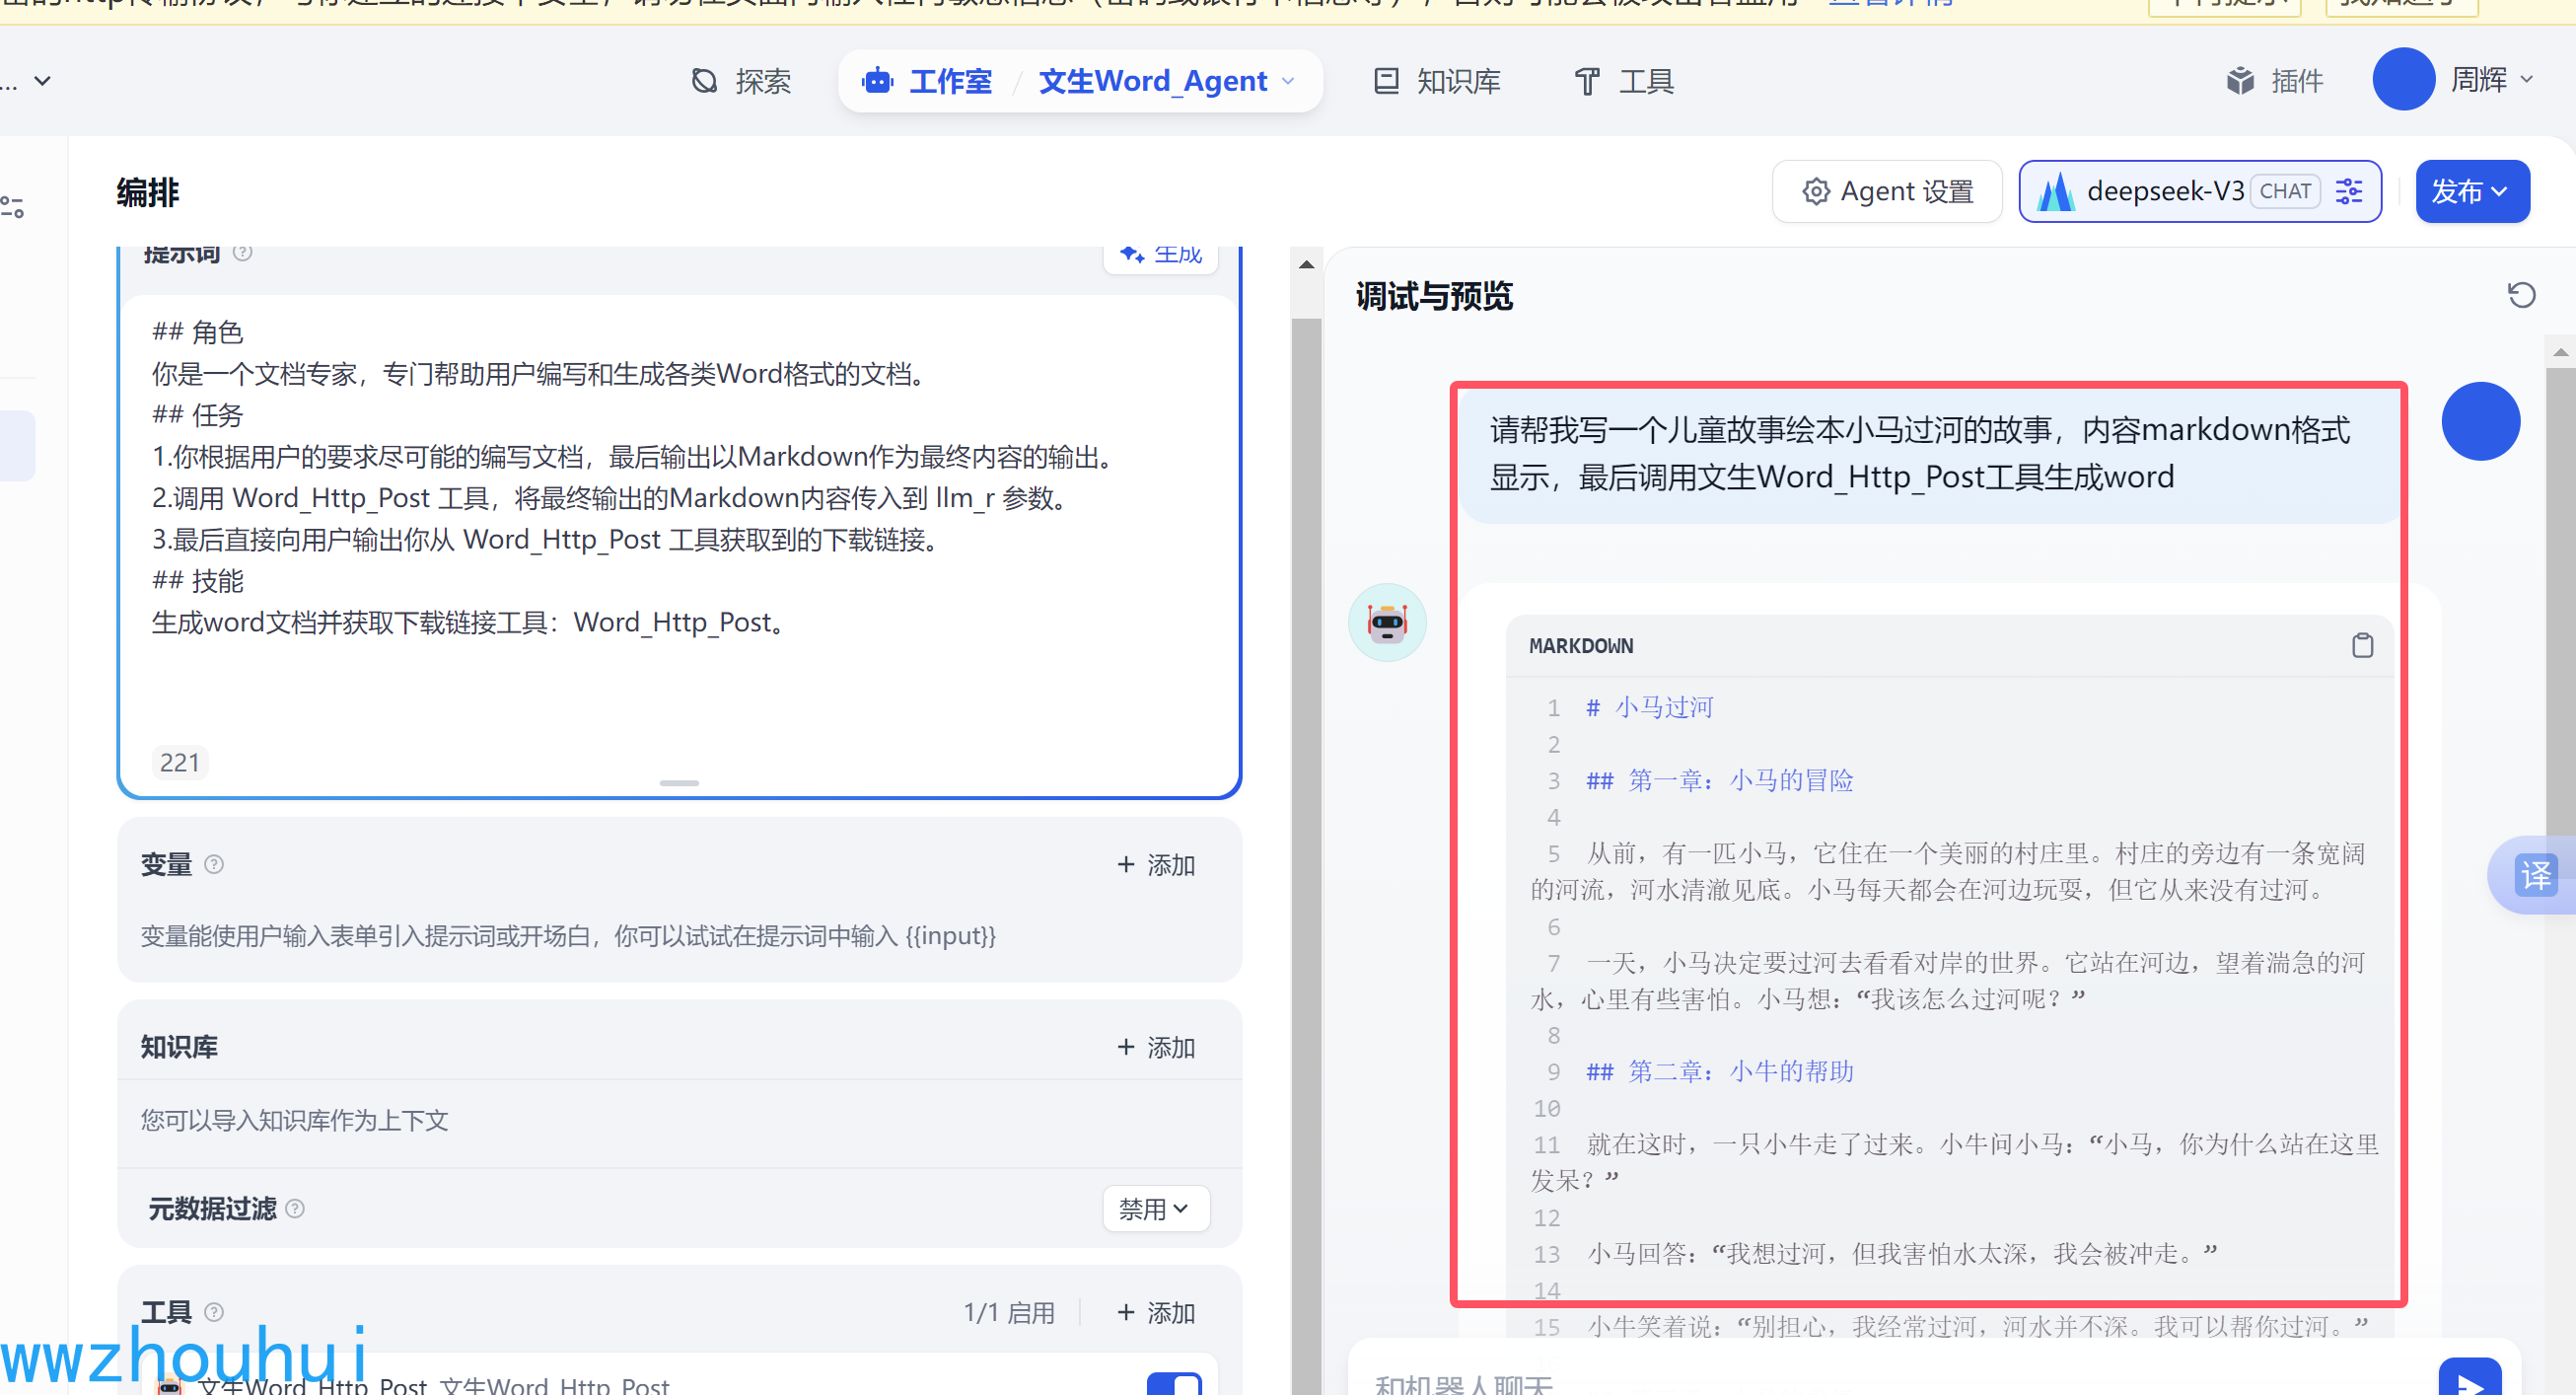
Task: Click the chat robot avatar icon
Action: click(x=1387, y=622)
